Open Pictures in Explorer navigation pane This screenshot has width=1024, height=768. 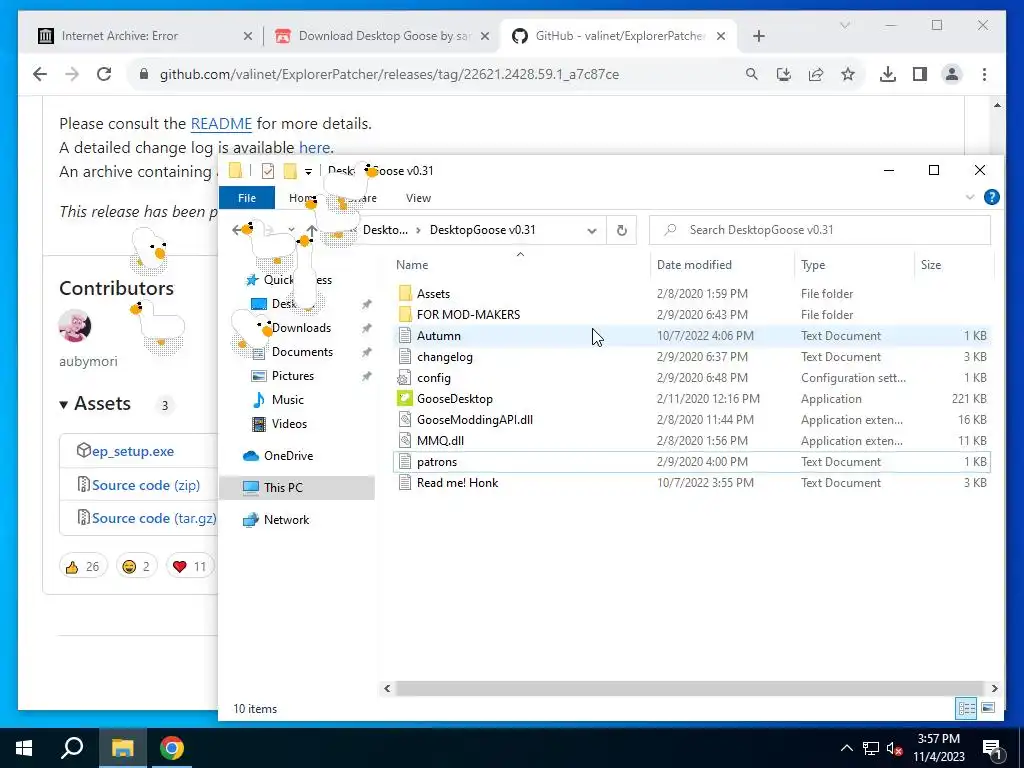click(x=293, y=376)
